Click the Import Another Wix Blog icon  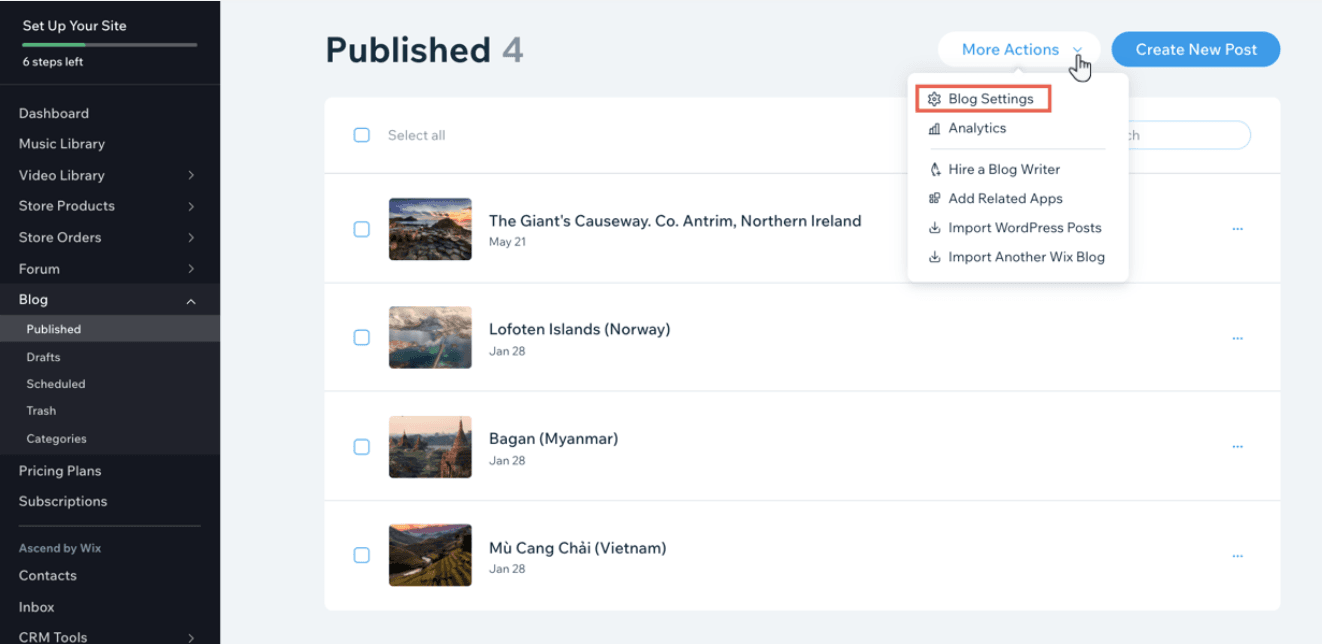[x=934, y=257]
